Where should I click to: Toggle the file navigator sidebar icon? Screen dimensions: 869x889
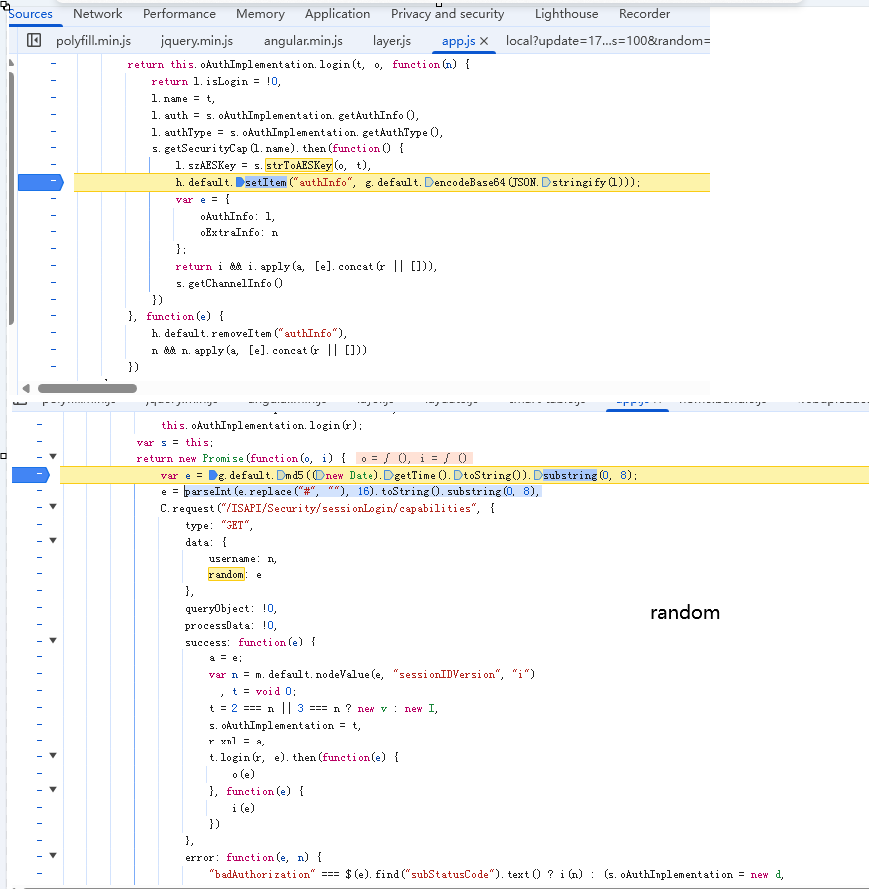coord(34,40)
